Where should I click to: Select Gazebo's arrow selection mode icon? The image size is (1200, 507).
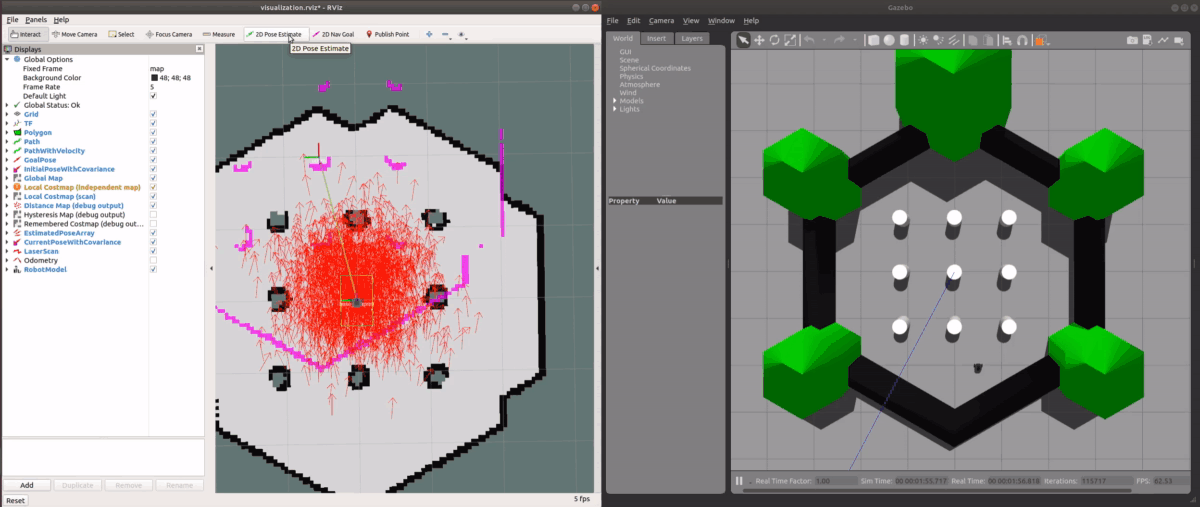coord(743,40)
